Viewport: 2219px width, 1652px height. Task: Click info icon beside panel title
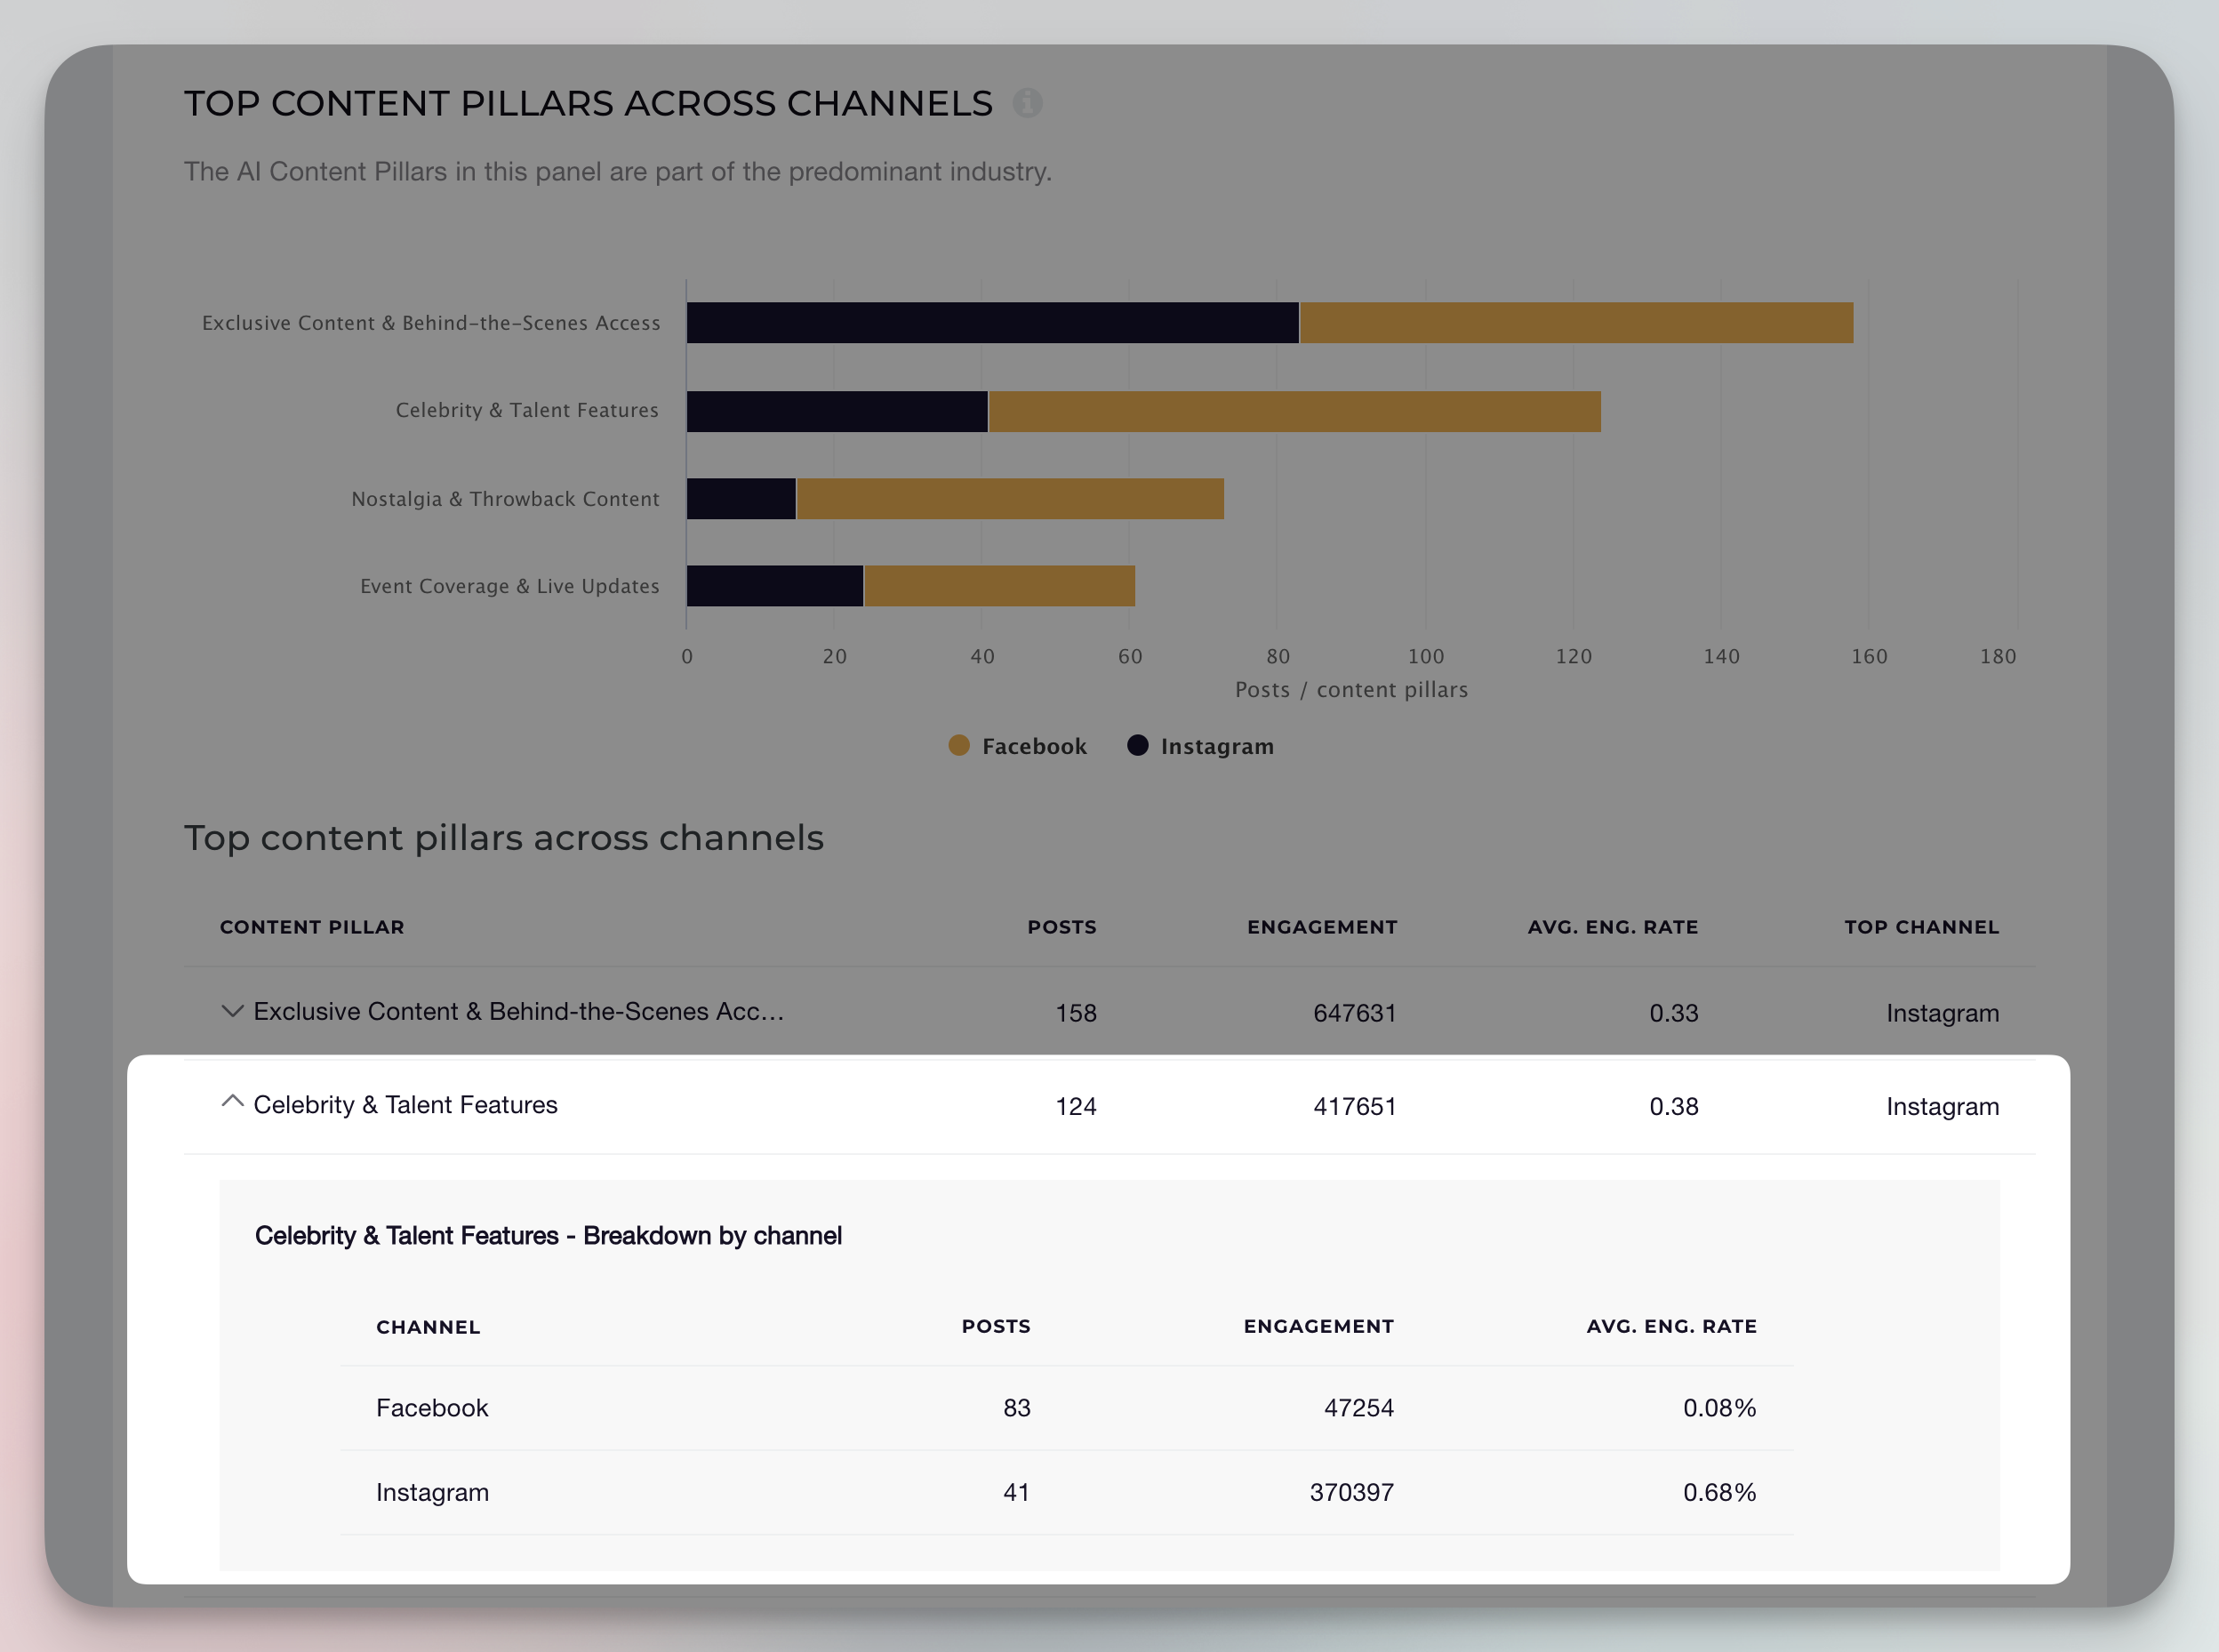[1027, 103]
